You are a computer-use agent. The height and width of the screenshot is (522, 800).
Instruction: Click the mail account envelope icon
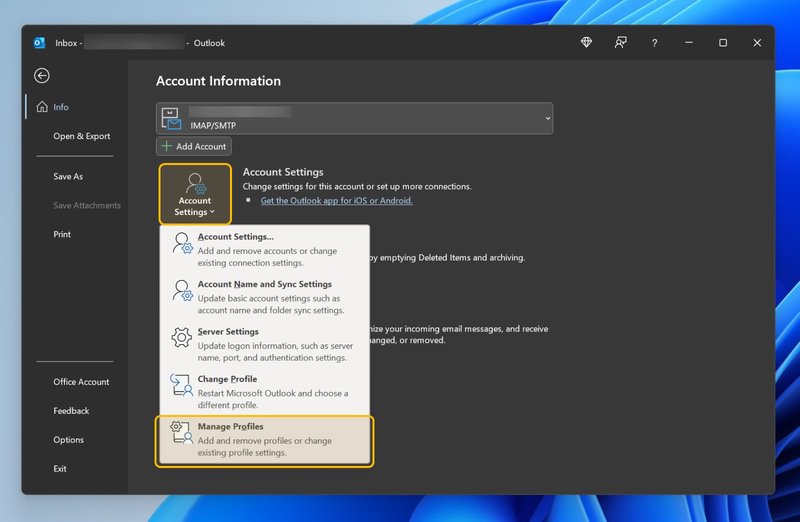(x=171, y=119)
